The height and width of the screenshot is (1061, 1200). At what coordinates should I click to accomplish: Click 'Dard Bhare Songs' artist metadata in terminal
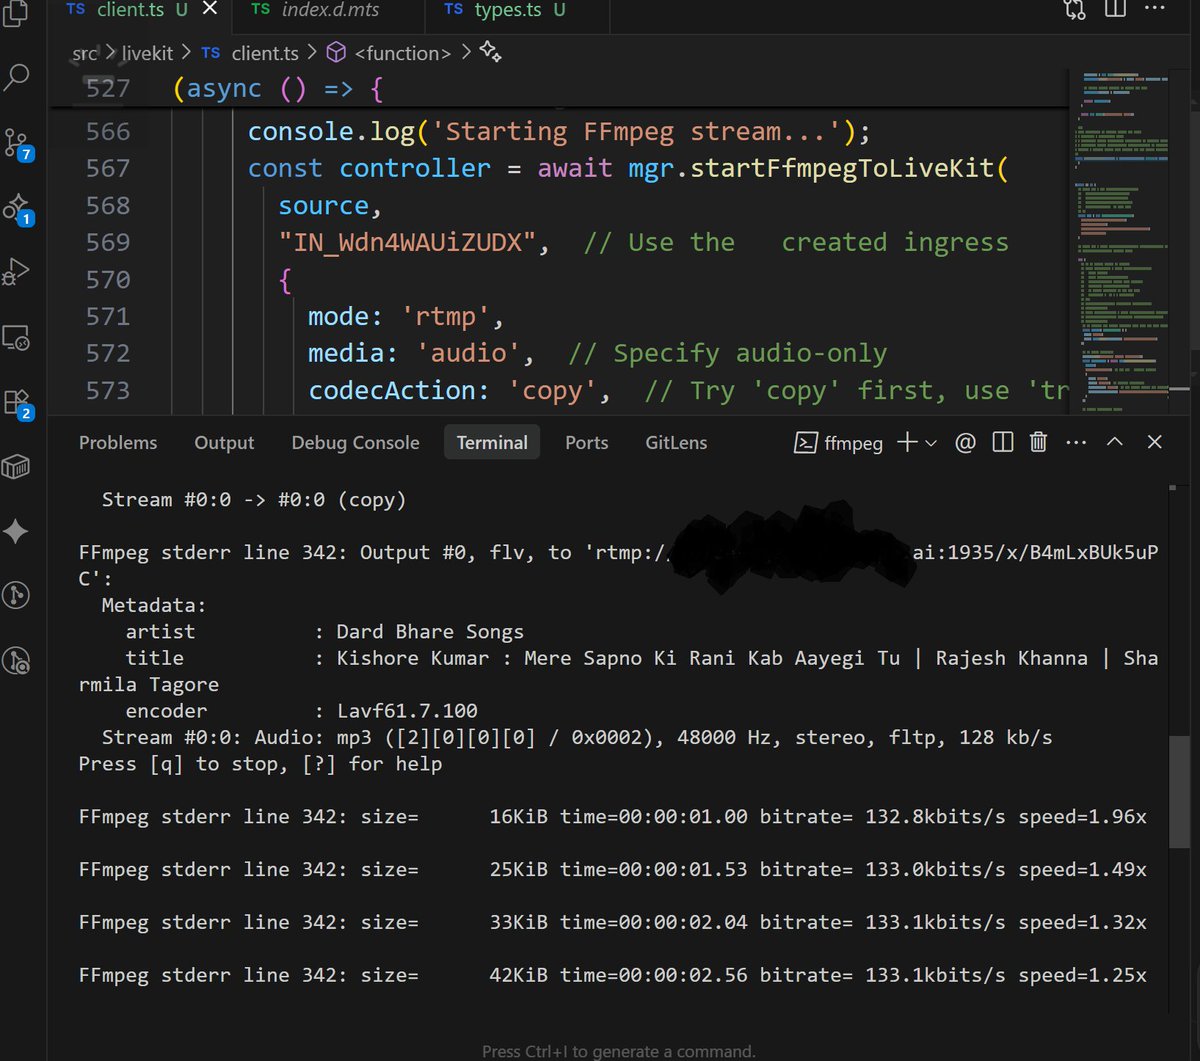click(430, 632)
